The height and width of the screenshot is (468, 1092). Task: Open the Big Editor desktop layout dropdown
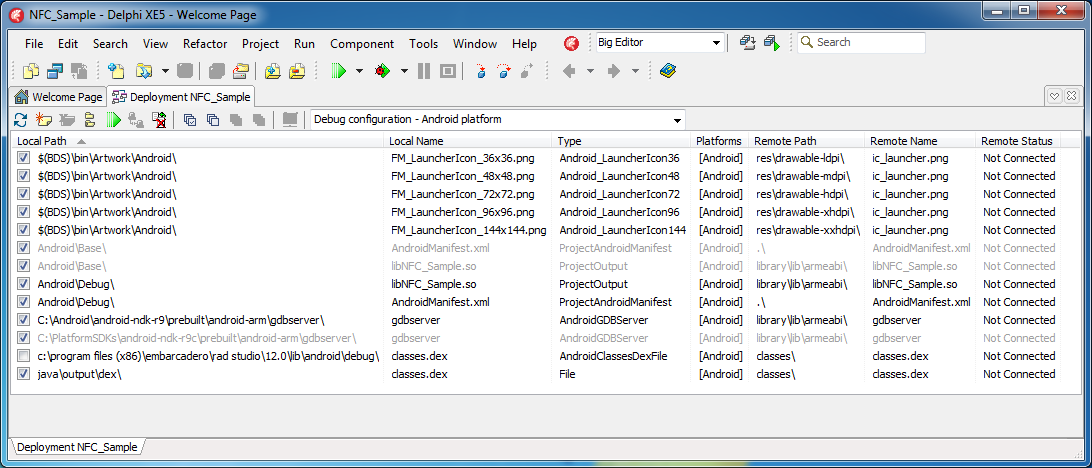[717, 43]
